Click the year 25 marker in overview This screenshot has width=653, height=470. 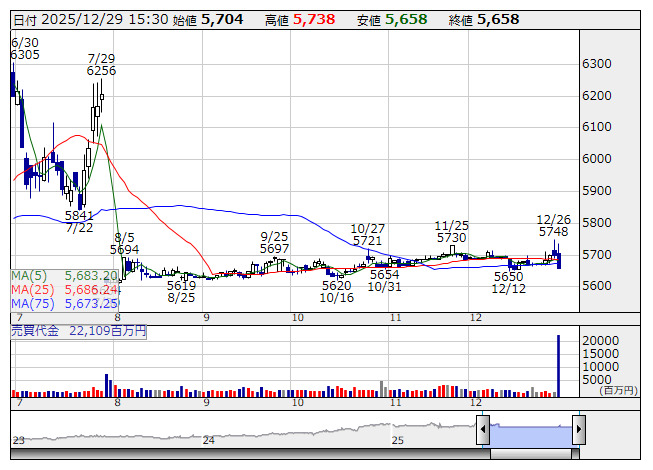pyautogui.click(x=397, y=440)
